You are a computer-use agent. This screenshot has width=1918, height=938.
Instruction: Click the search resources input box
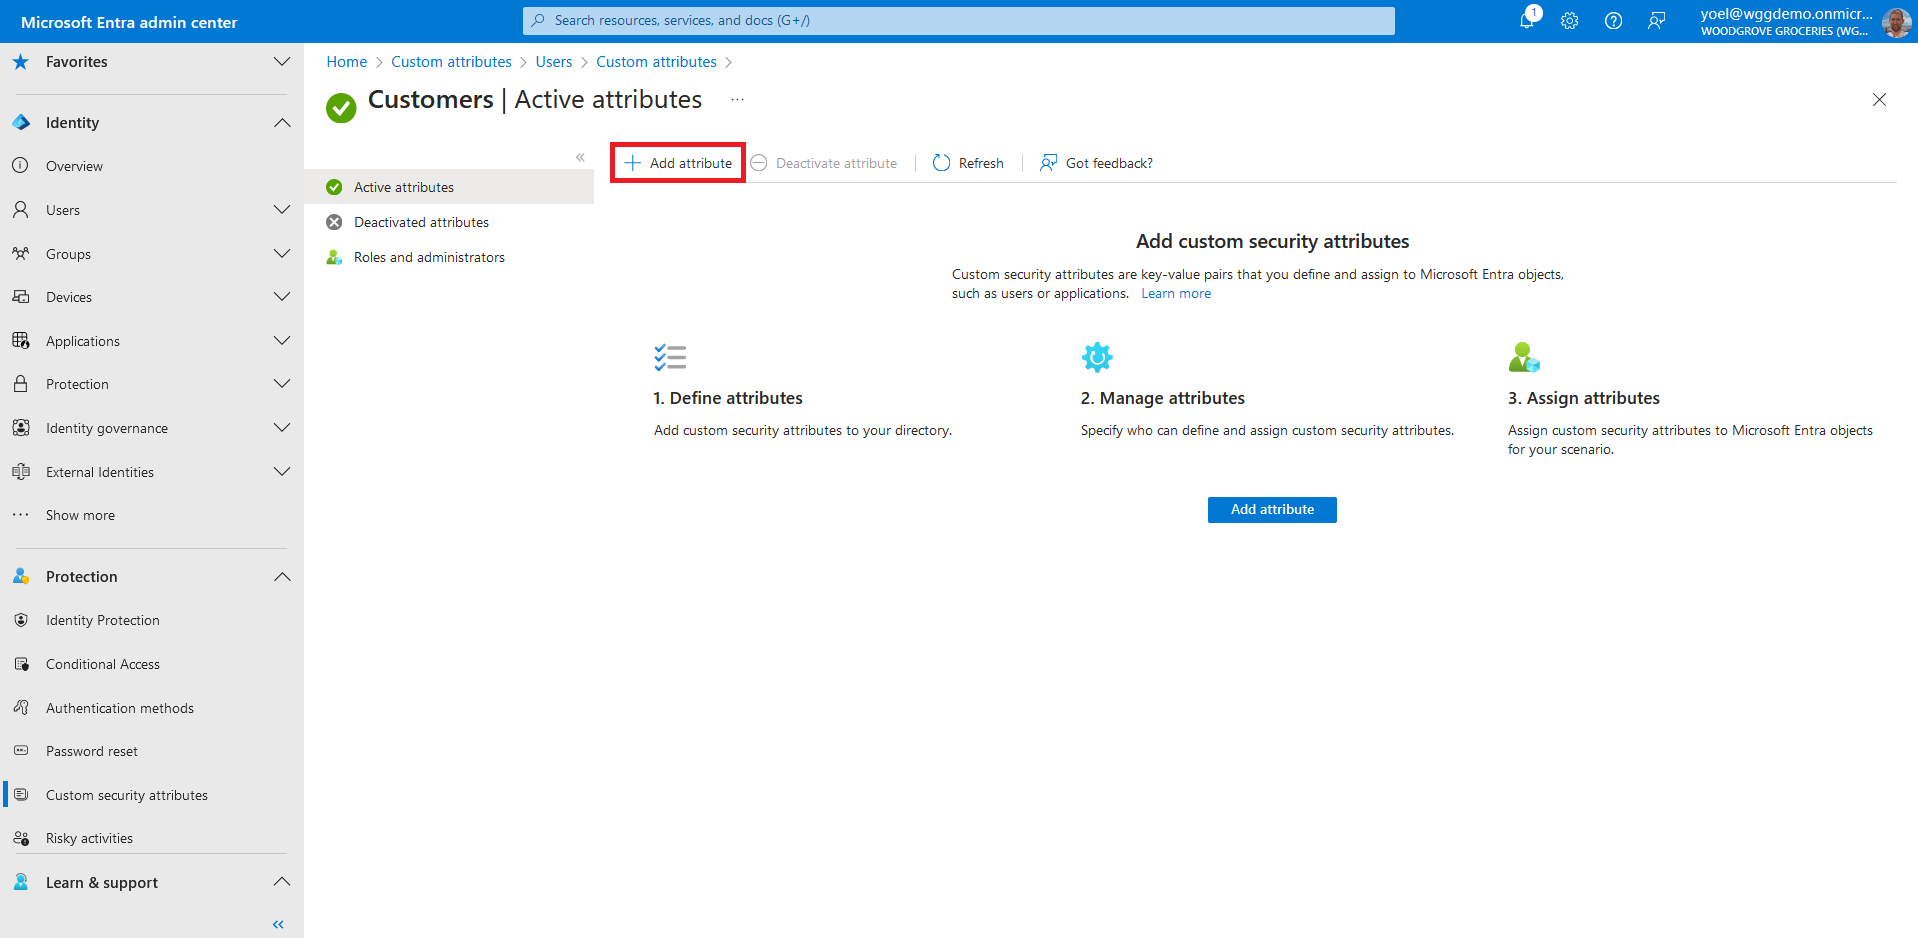pyautogui.click(x=958, y=21)
